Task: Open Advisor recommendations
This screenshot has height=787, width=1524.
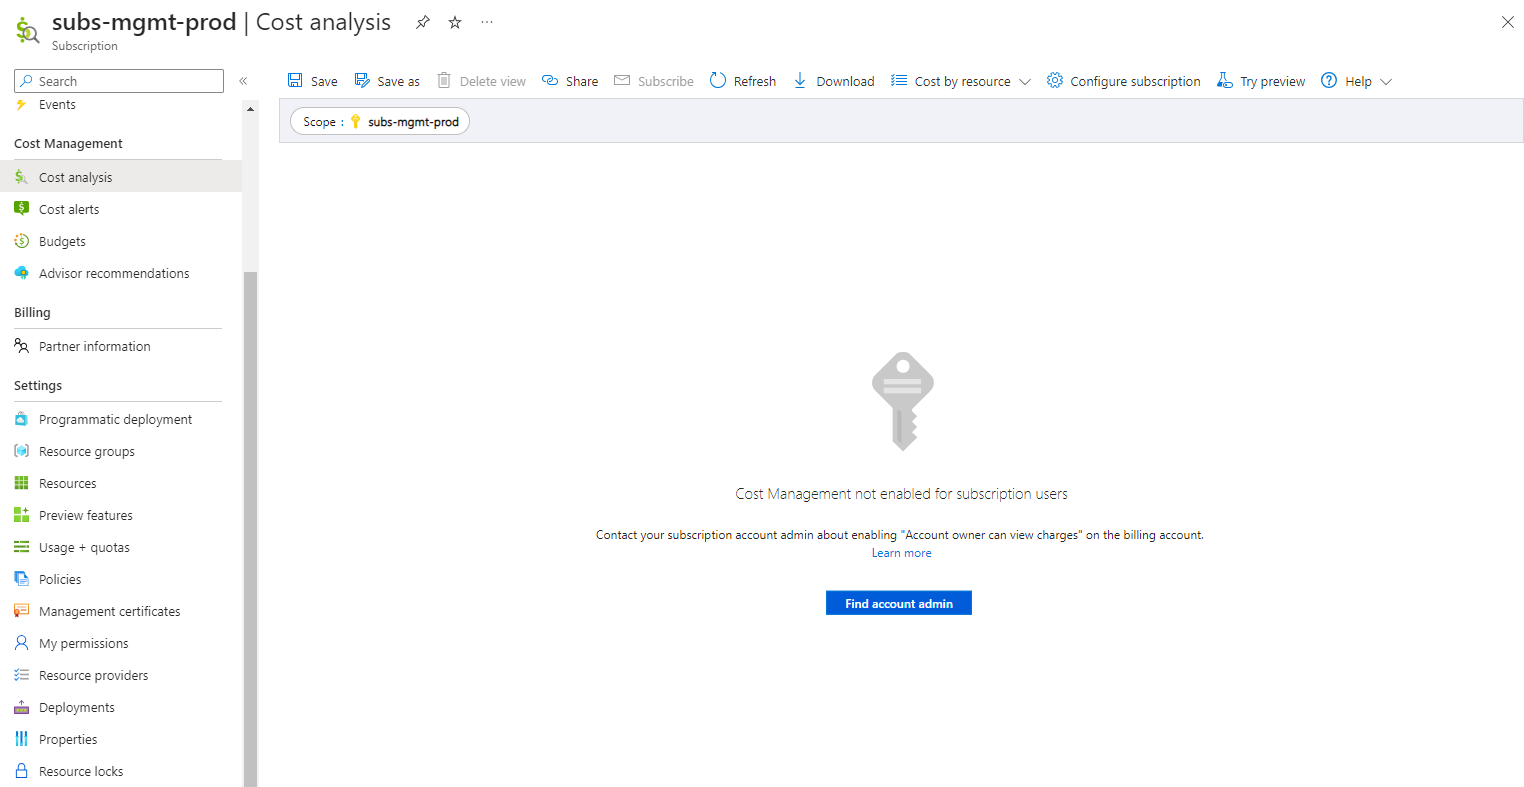Action: click(x=120, y=273)
